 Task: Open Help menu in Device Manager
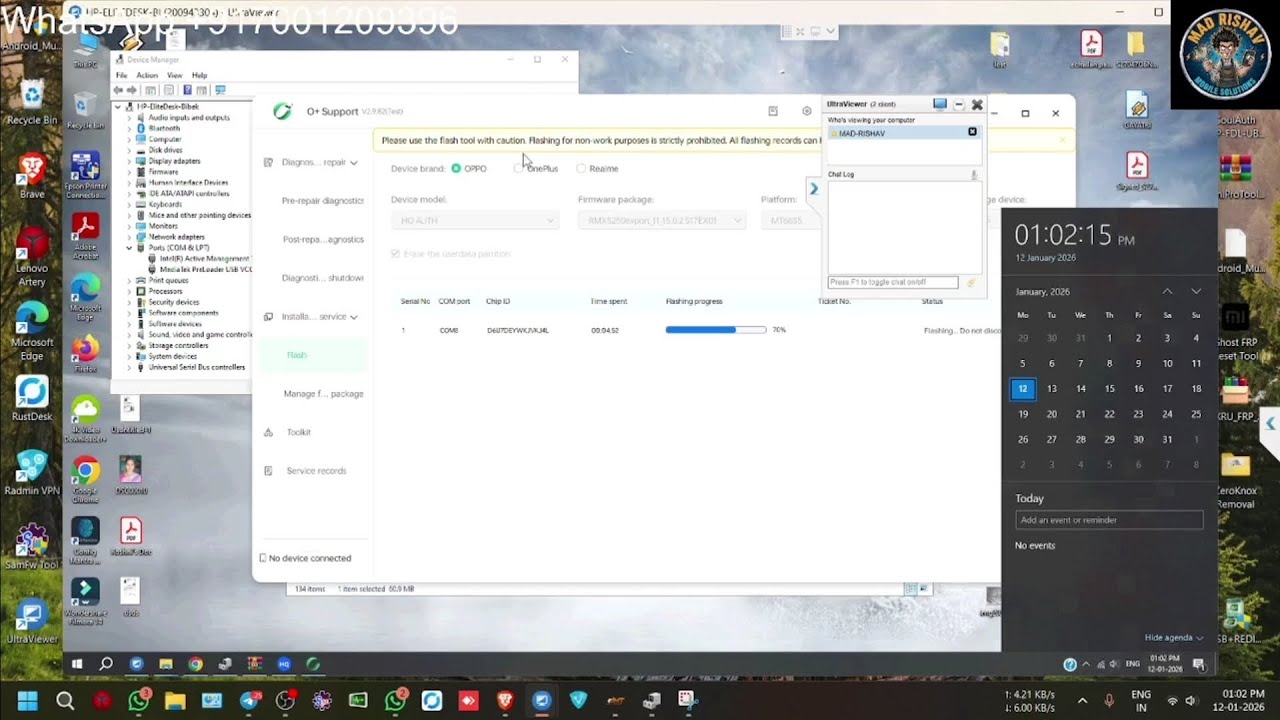pyautogui.click(x=199, y=75)
